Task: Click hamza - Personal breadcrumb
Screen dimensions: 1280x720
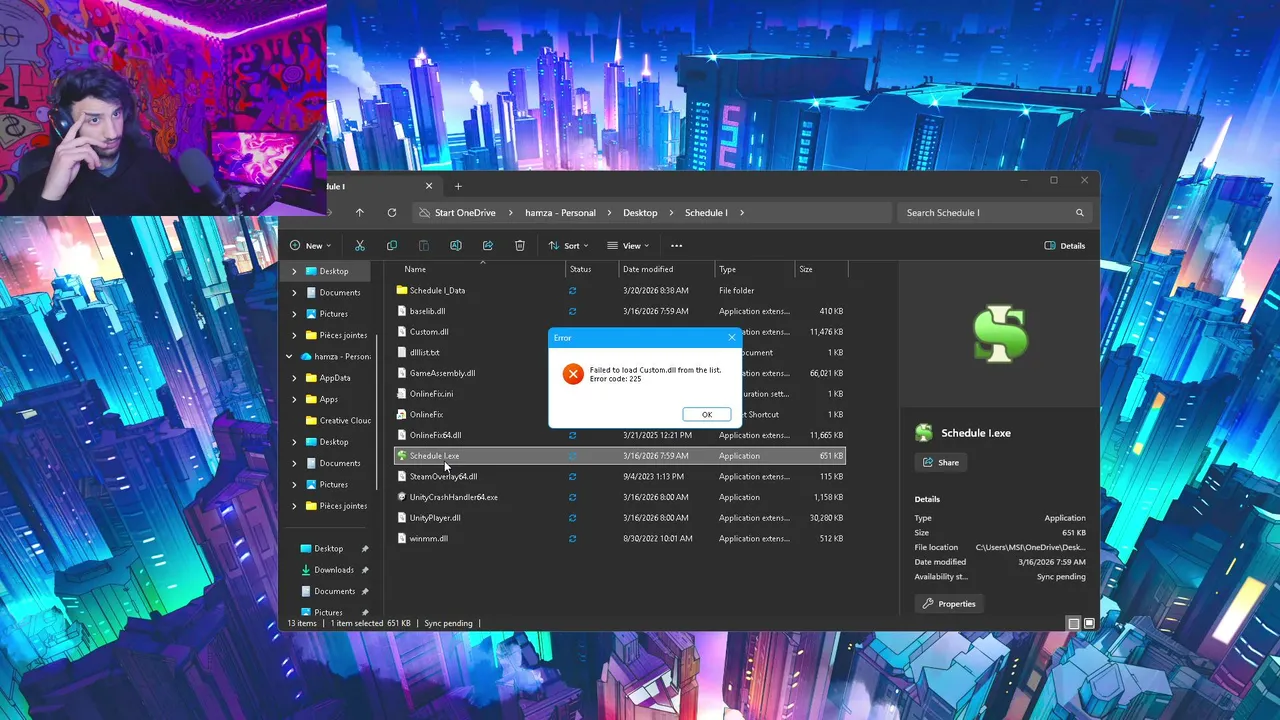Action: click(x=560, y=212)
